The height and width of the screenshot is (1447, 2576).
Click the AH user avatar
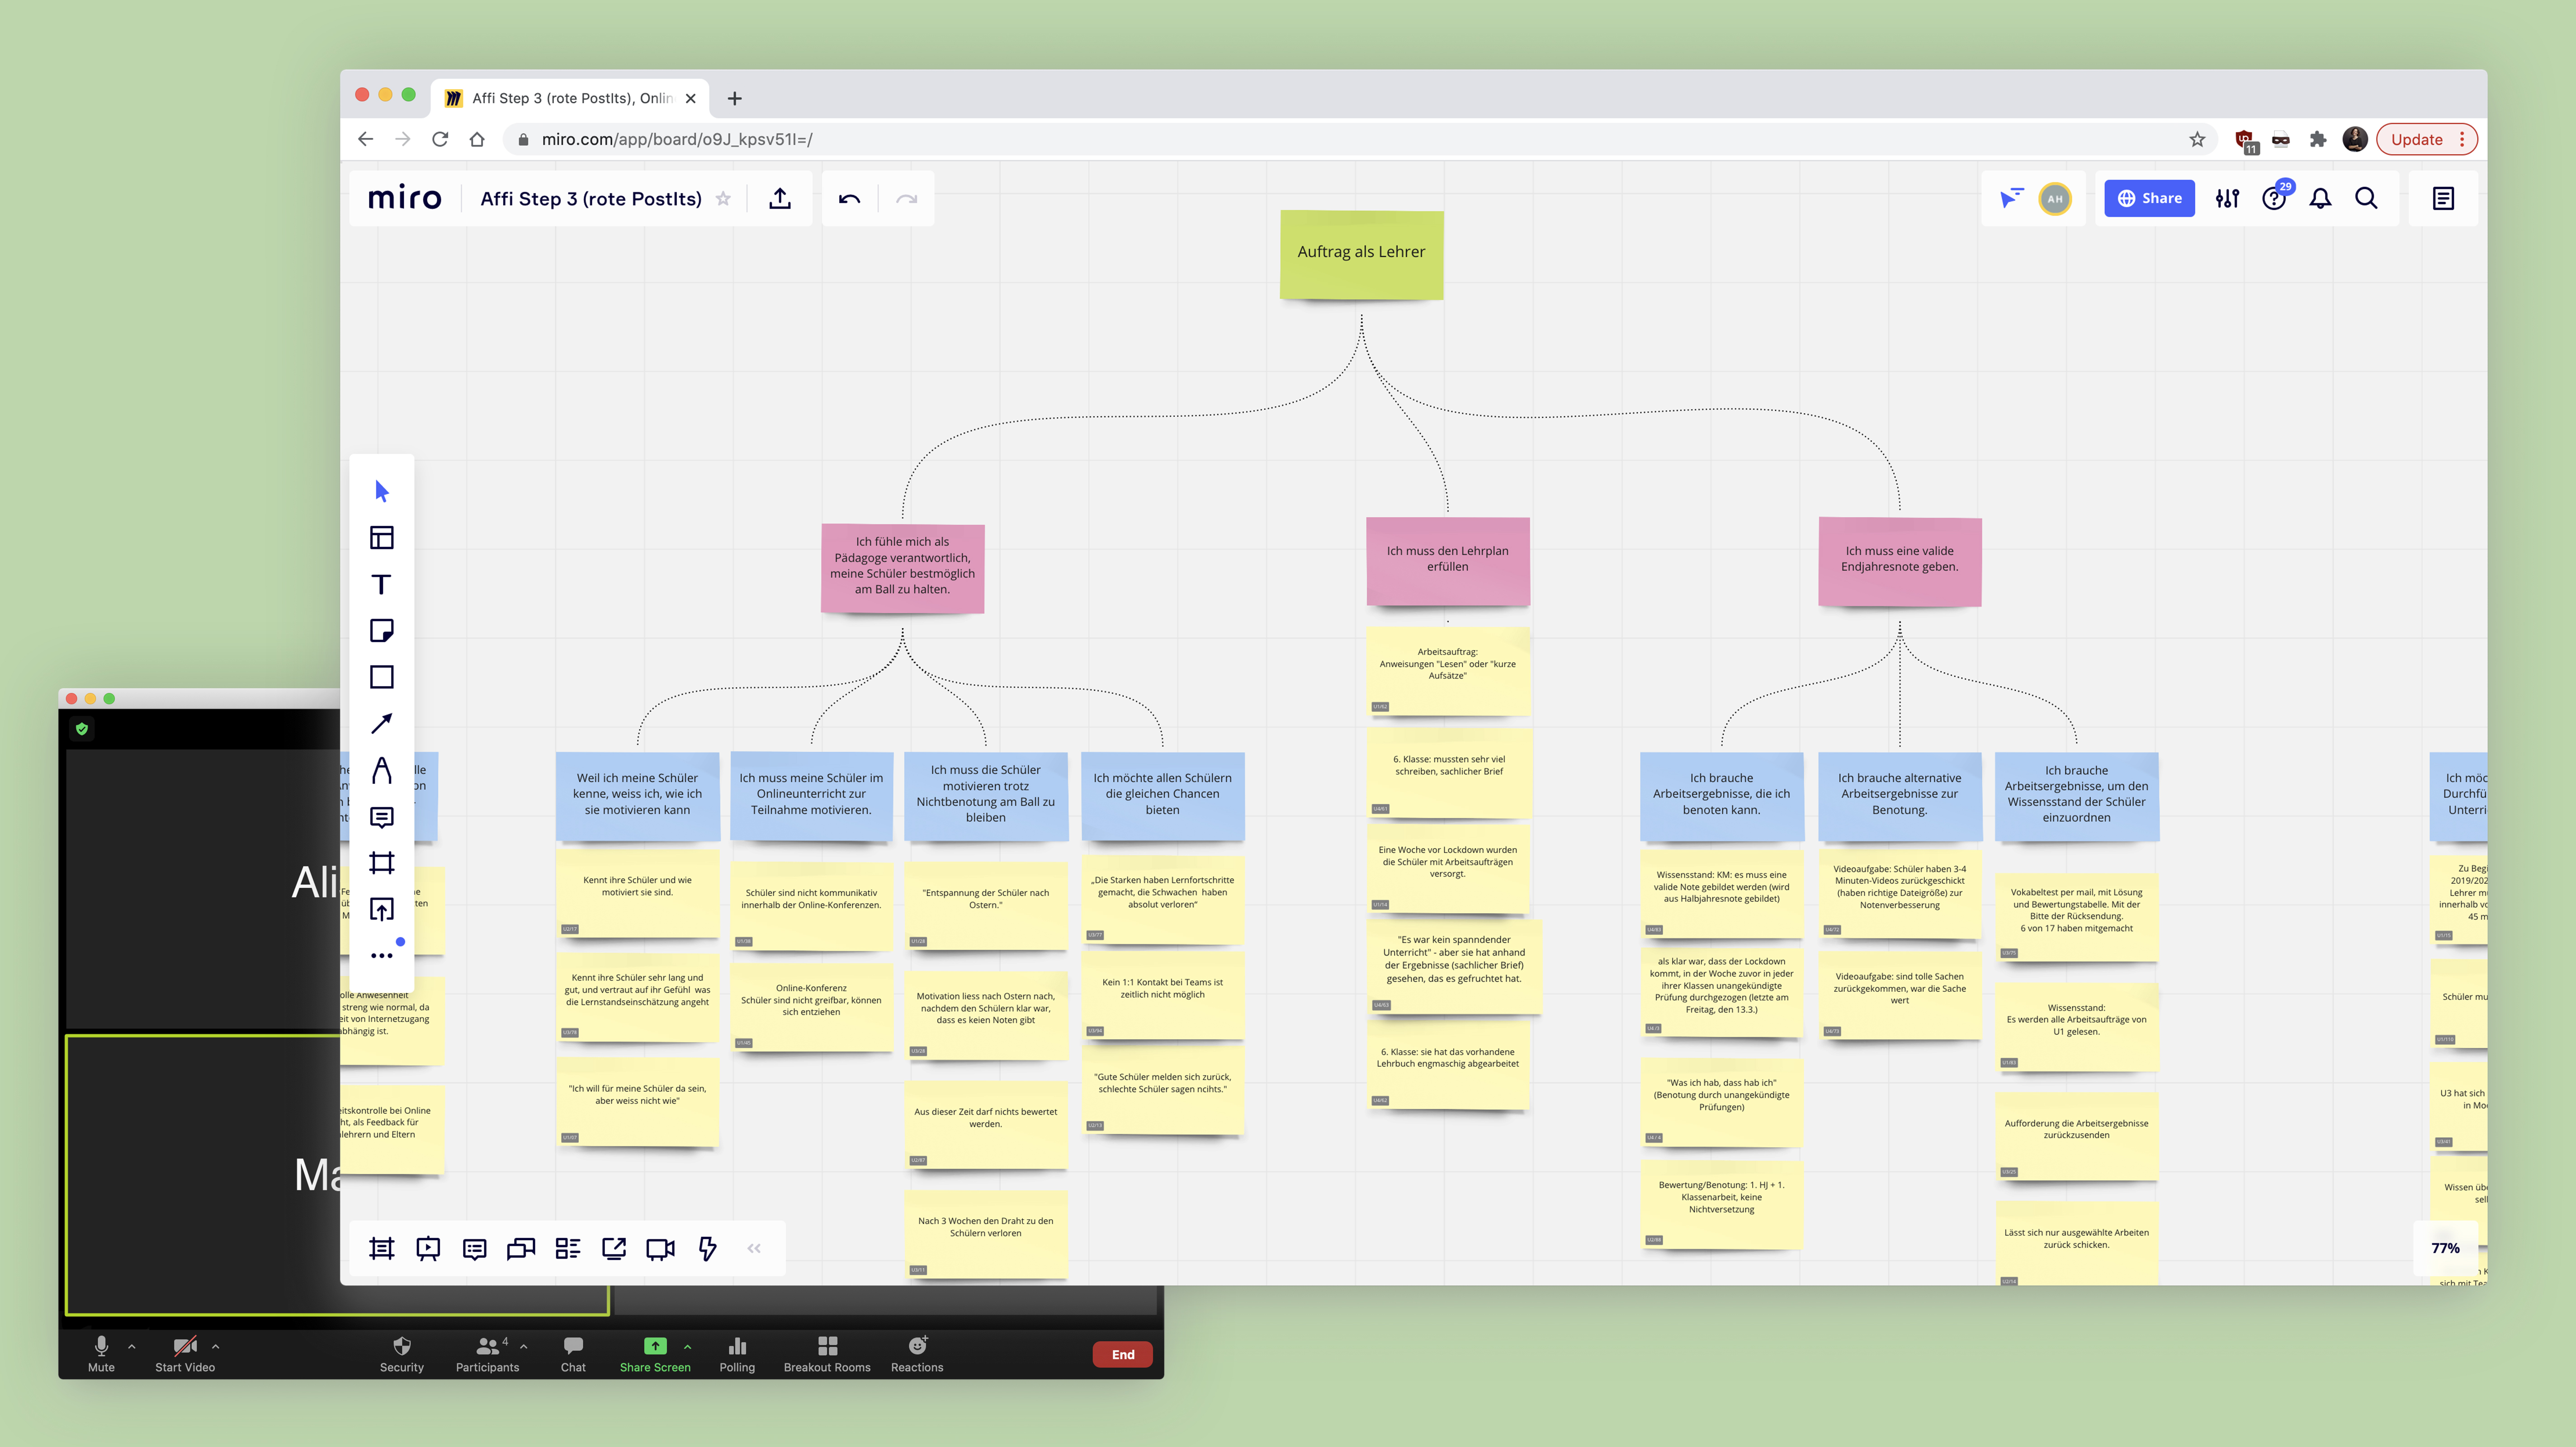2054,198
